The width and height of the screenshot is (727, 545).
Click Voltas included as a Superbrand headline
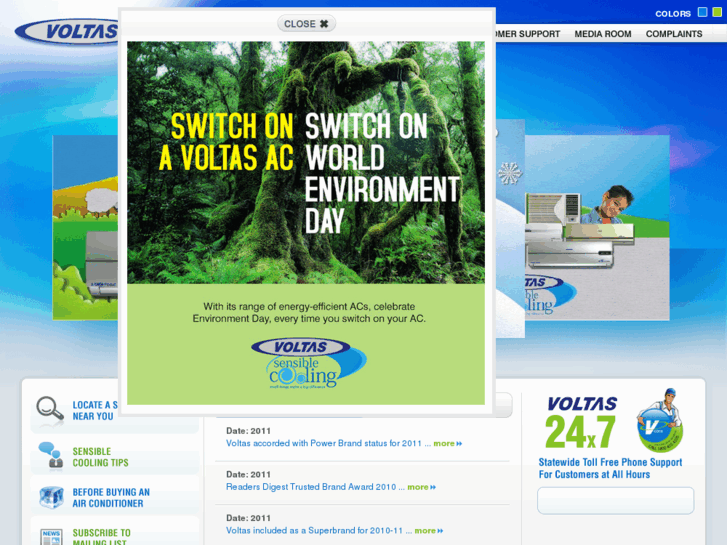(x=314, y=531)
